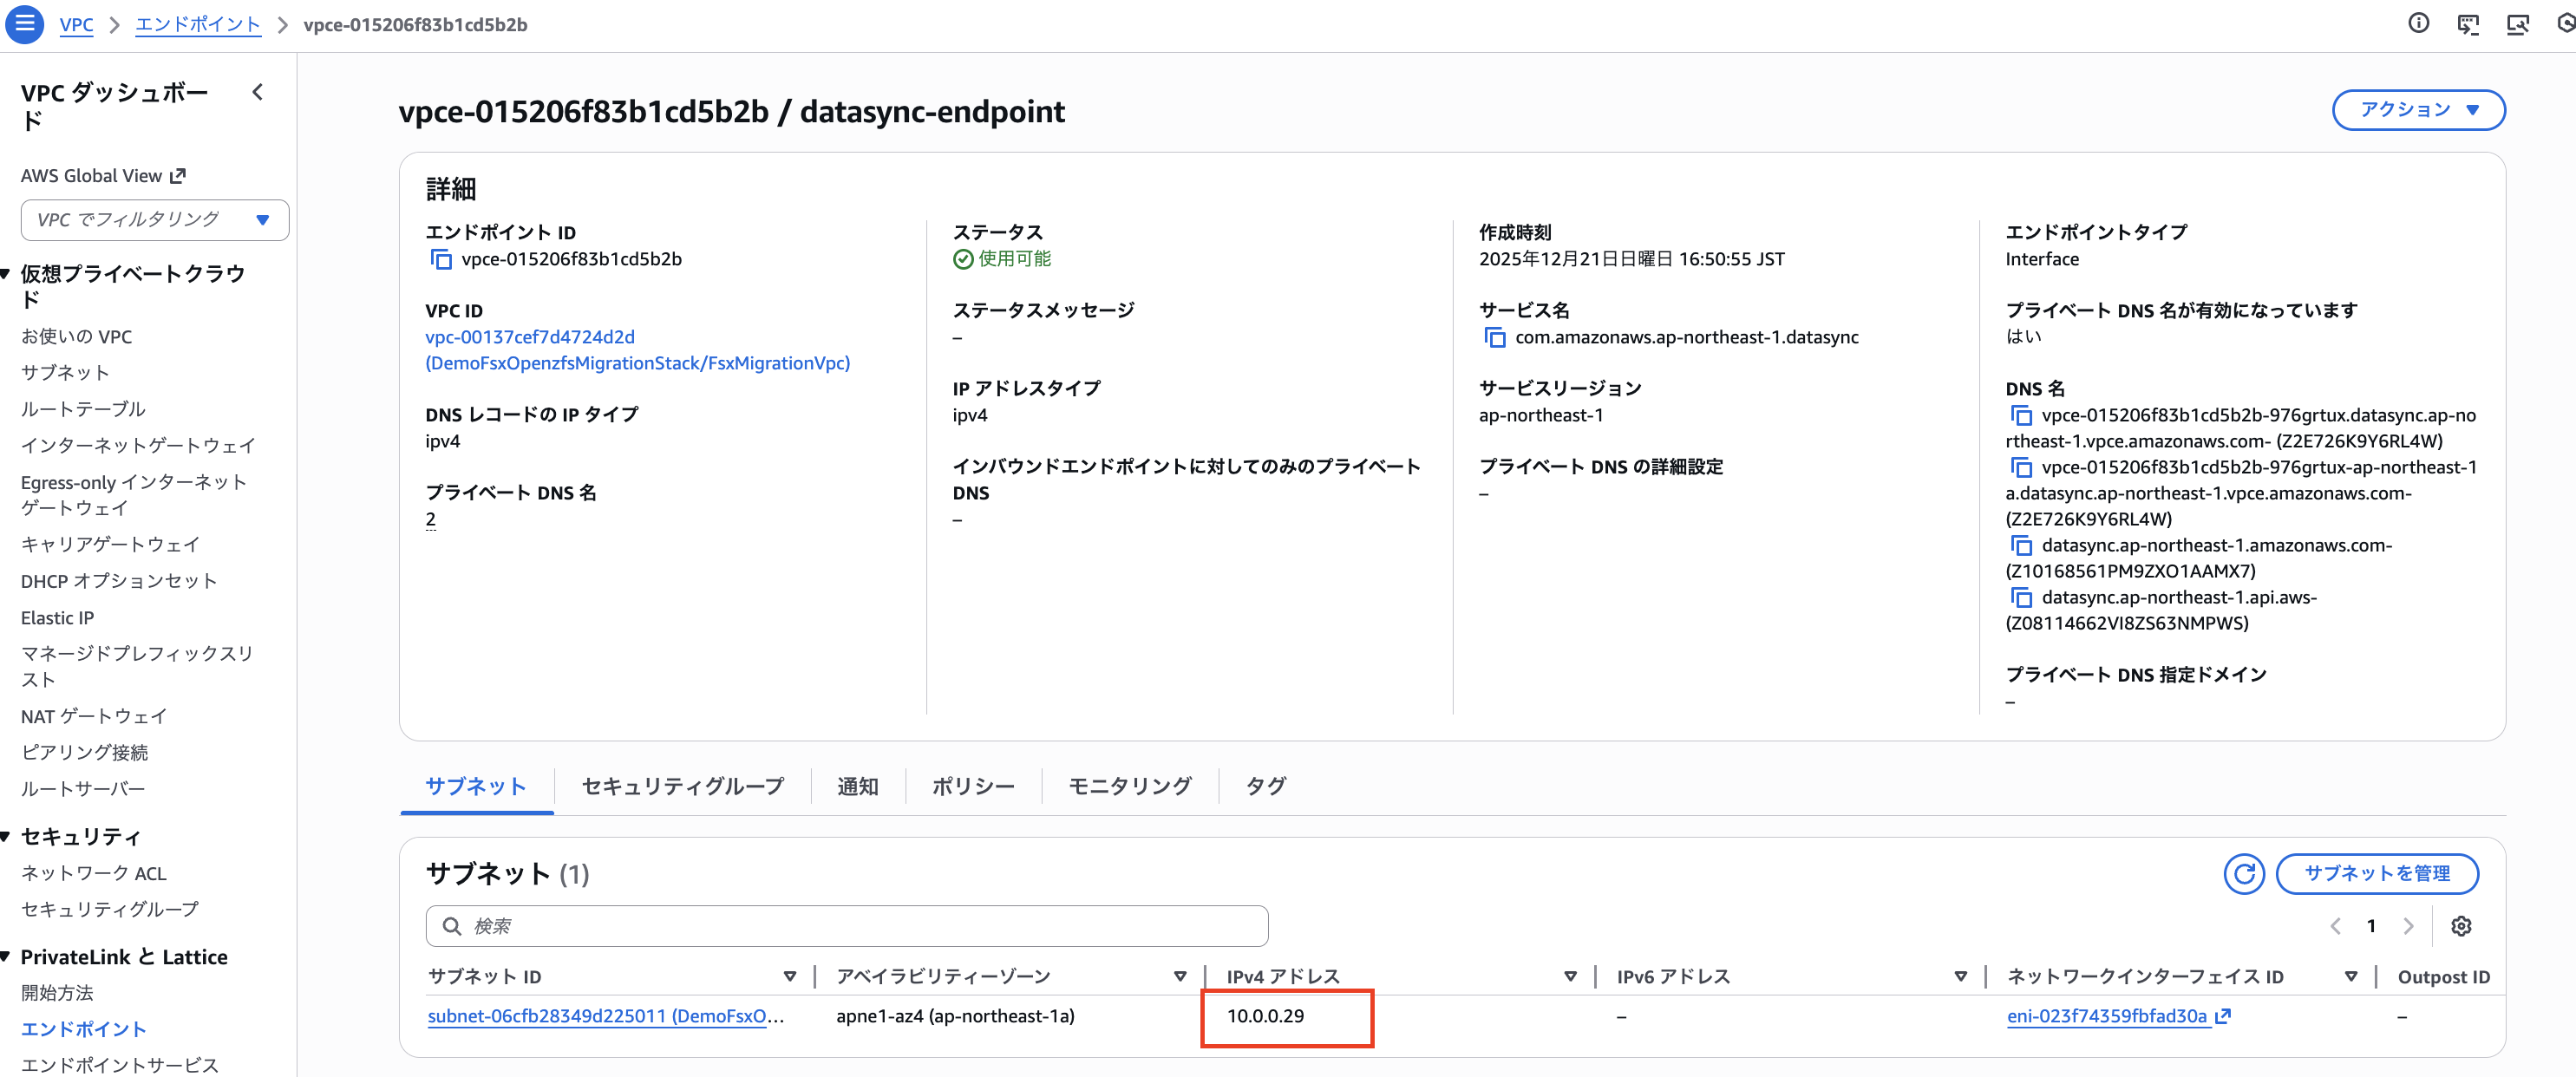Copy the endpoint ID vpce-015206f83b1cd5b2b
Viewport: 2576px width, 1077px height.
(x=441, y=259)
